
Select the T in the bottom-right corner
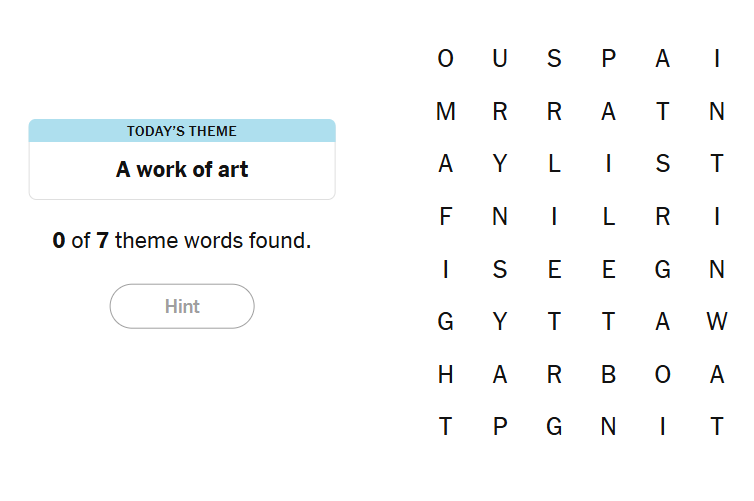click(716, 428)
